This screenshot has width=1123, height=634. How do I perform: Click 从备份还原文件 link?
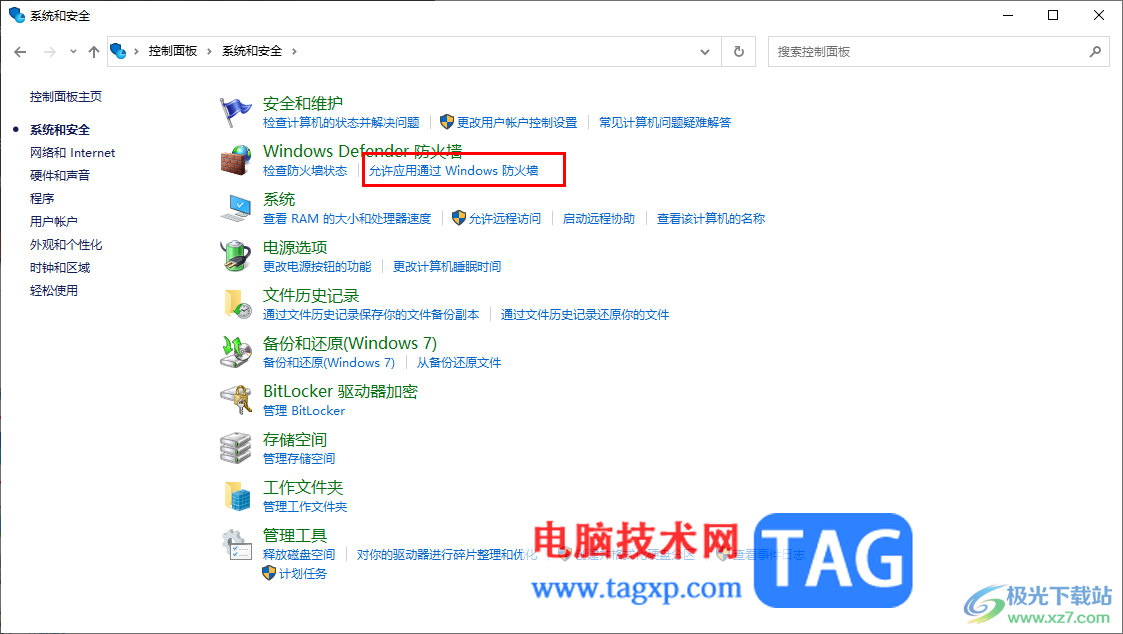click(x=459, y=362)
